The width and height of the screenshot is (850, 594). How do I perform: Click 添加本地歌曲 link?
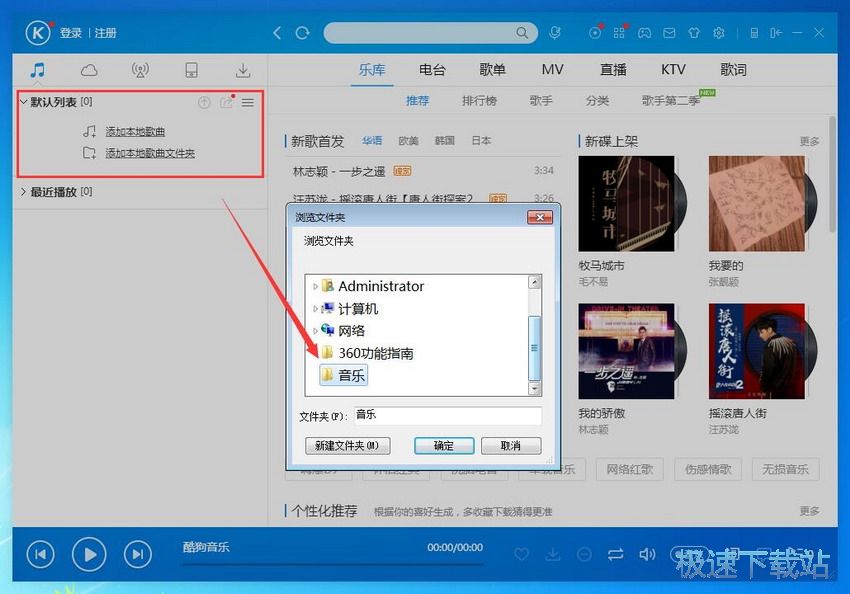(x=135, y=132)
